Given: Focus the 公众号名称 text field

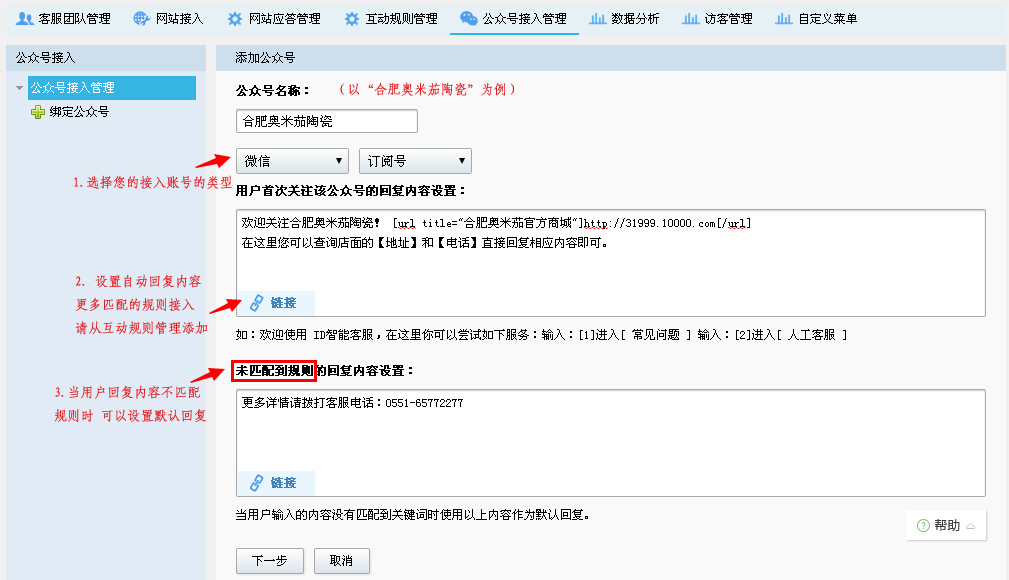Looking at the screenshot, I should click(326, 121).
